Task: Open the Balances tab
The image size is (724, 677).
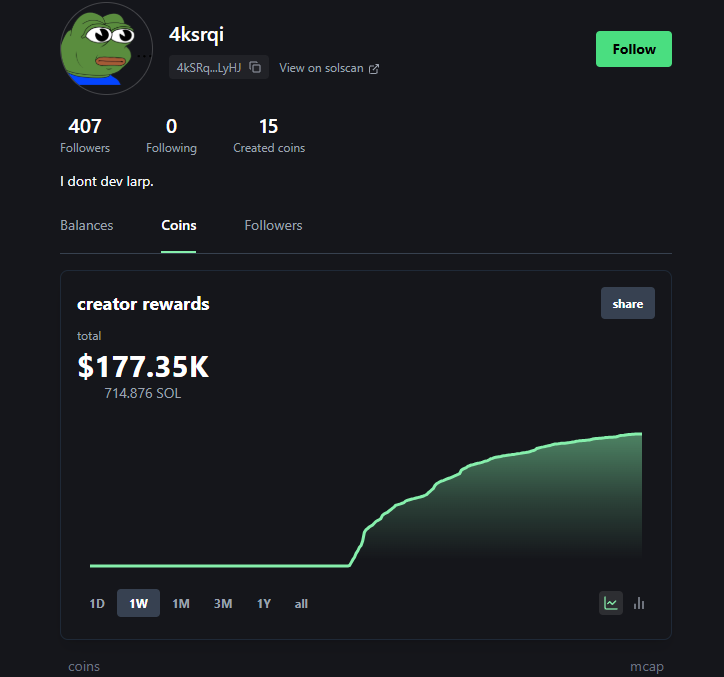Action: (87, 226)
